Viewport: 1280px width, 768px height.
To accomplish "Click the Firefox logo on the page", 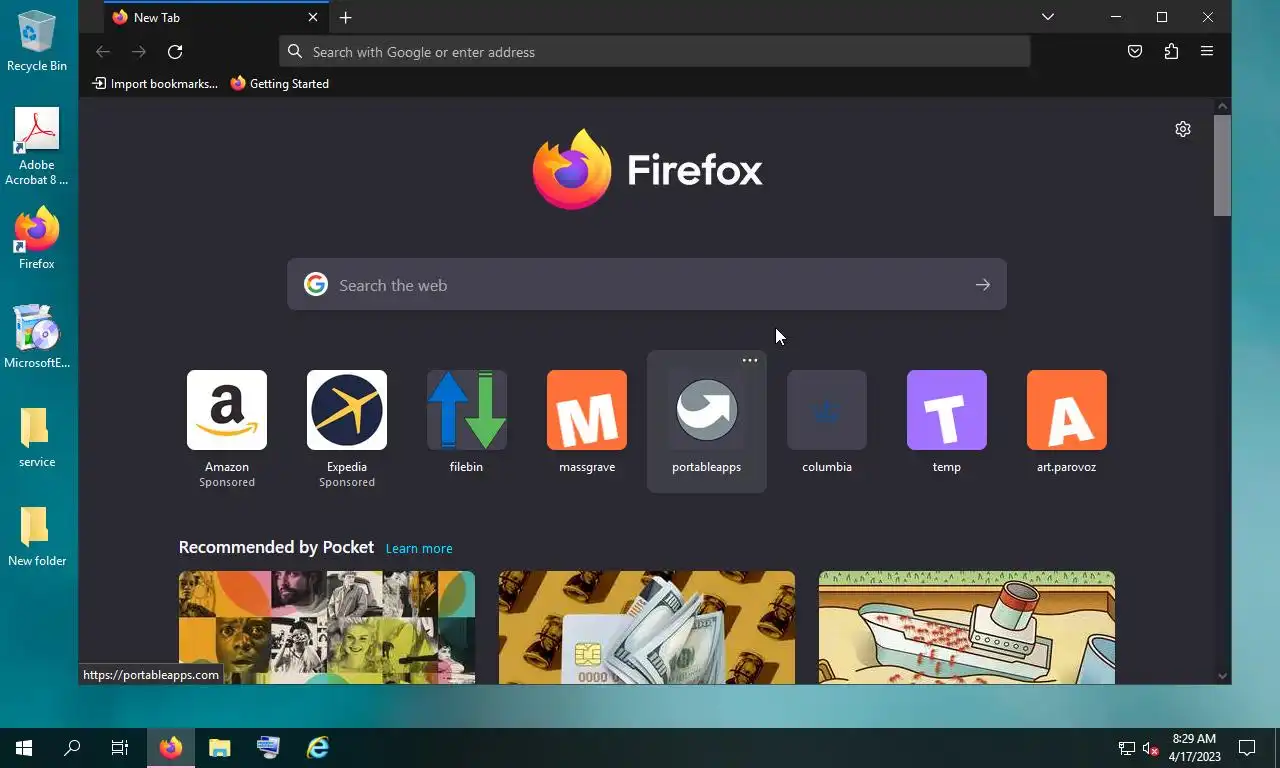I will pyautogui.click(x=647, y=170).
